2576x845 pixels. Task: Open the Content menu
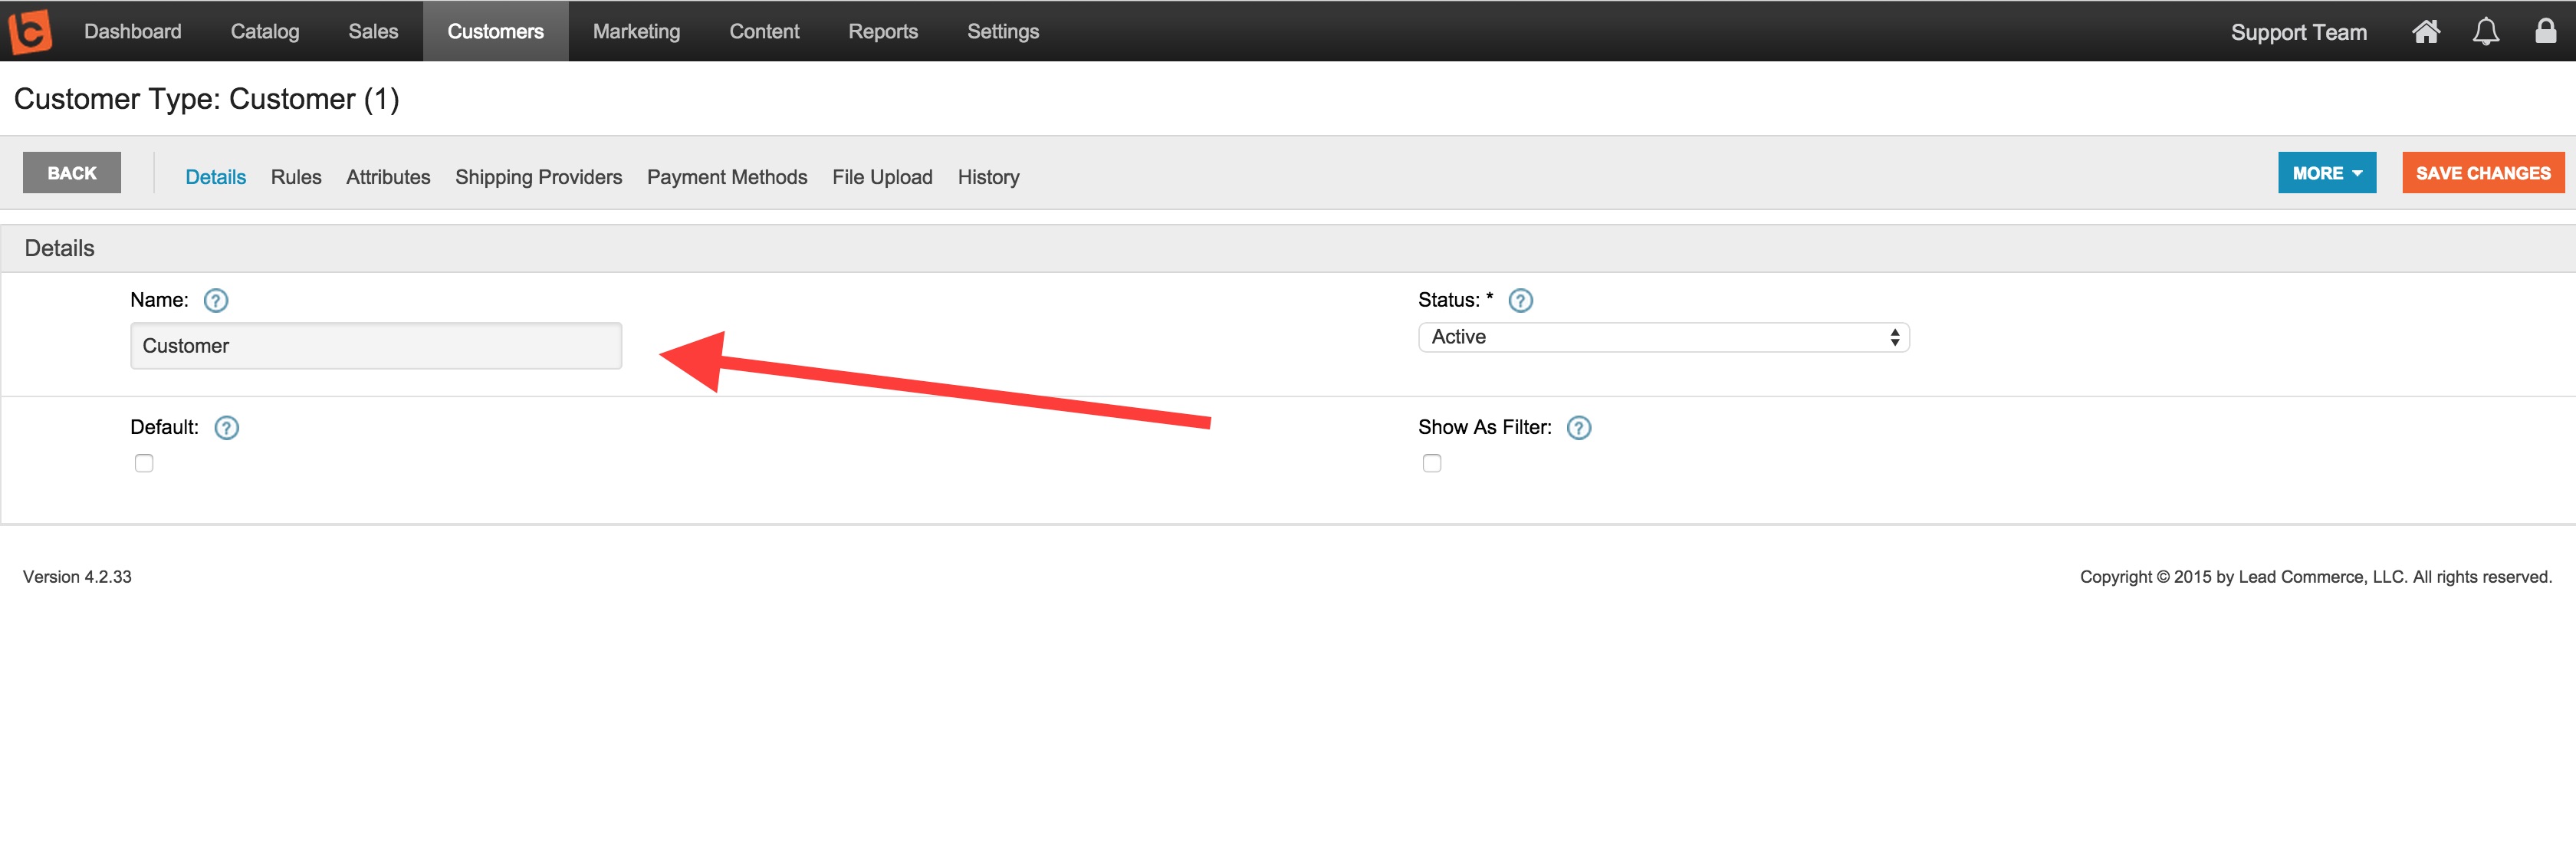coord(764,31)
